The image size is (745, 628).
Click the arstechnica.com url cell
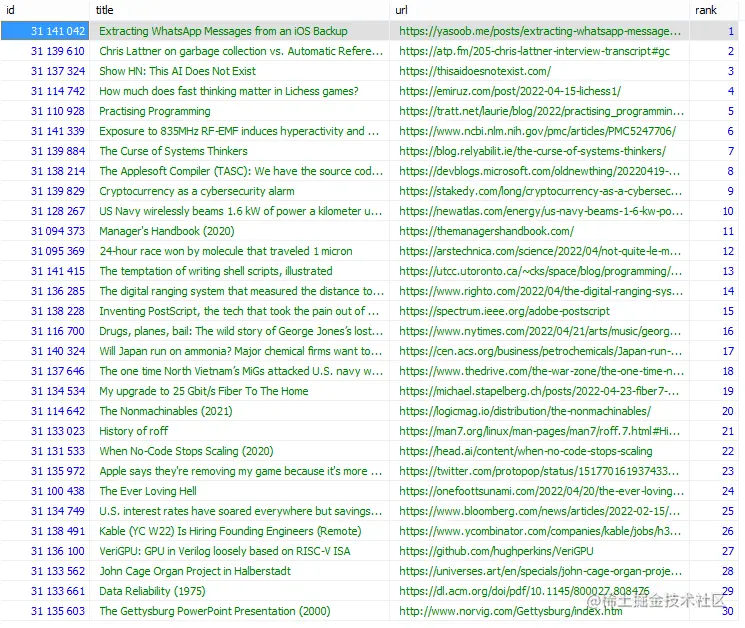coord(539,251)
